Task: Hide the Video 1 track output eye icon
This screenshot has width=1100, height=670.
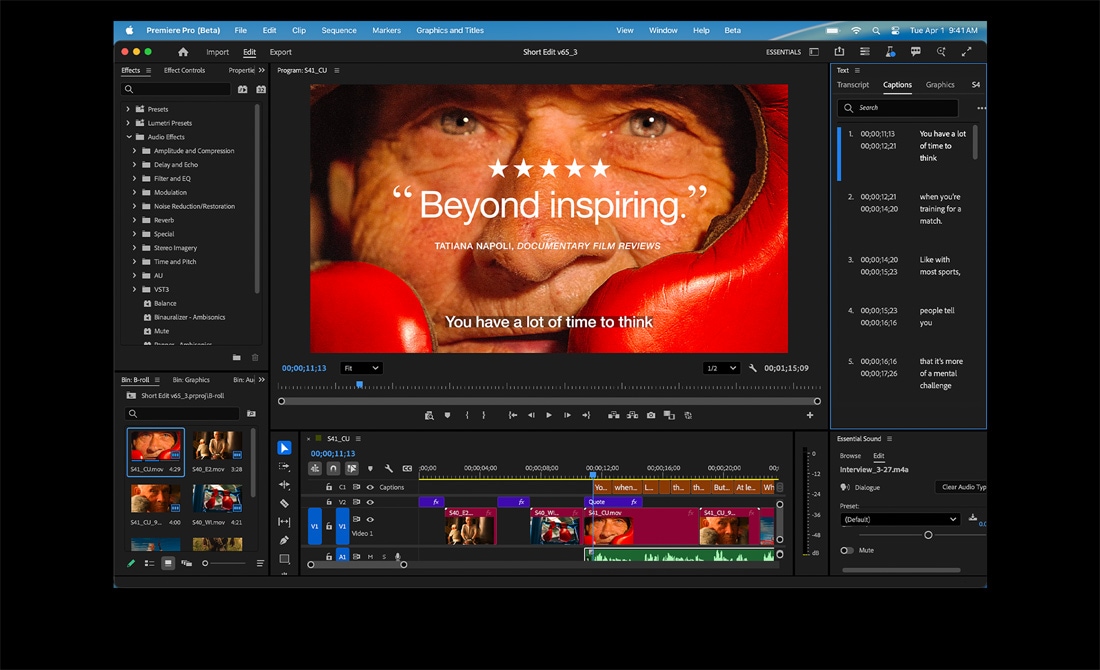Action: [370, 519]
